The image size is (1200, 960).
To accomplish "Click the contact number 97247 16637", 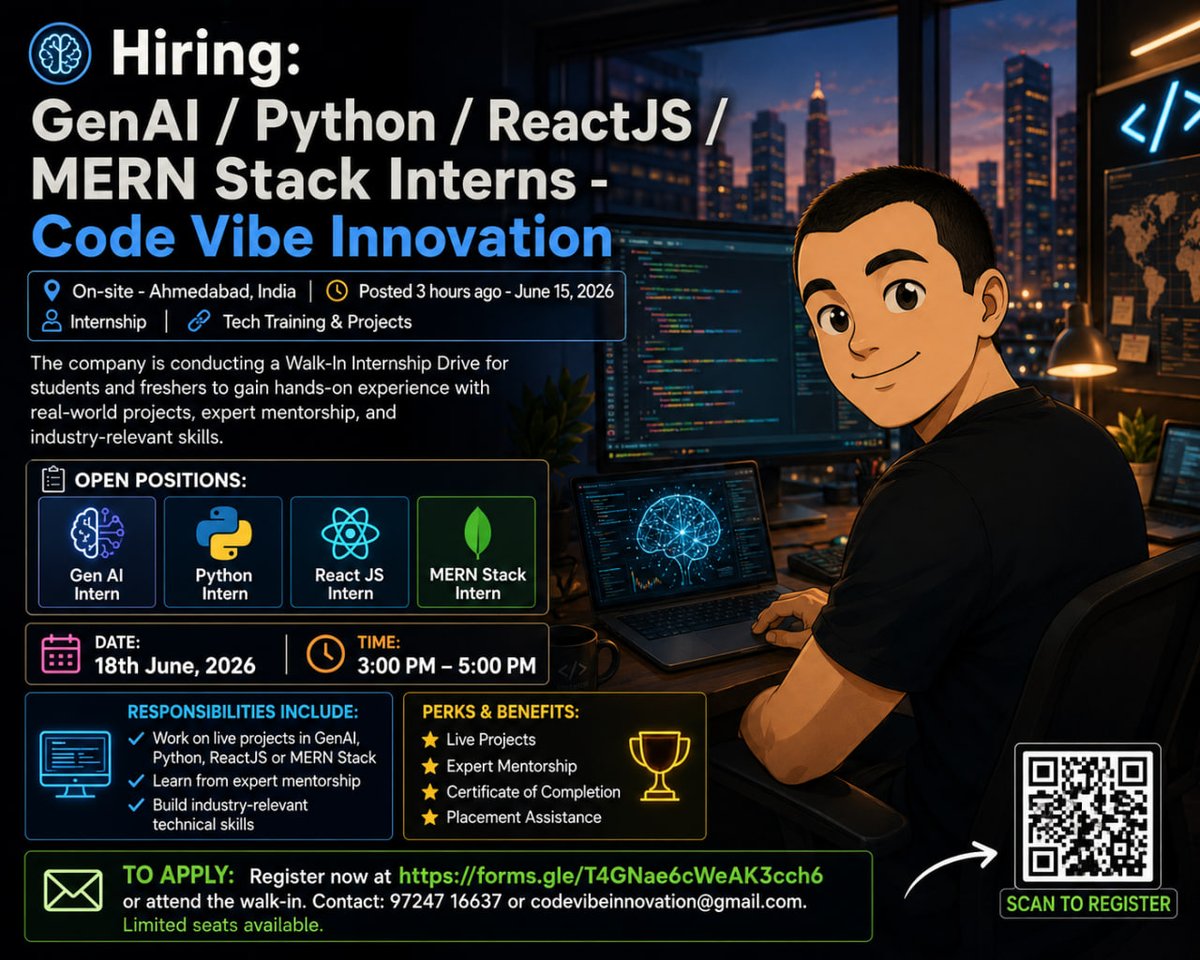I will (444, 902).
